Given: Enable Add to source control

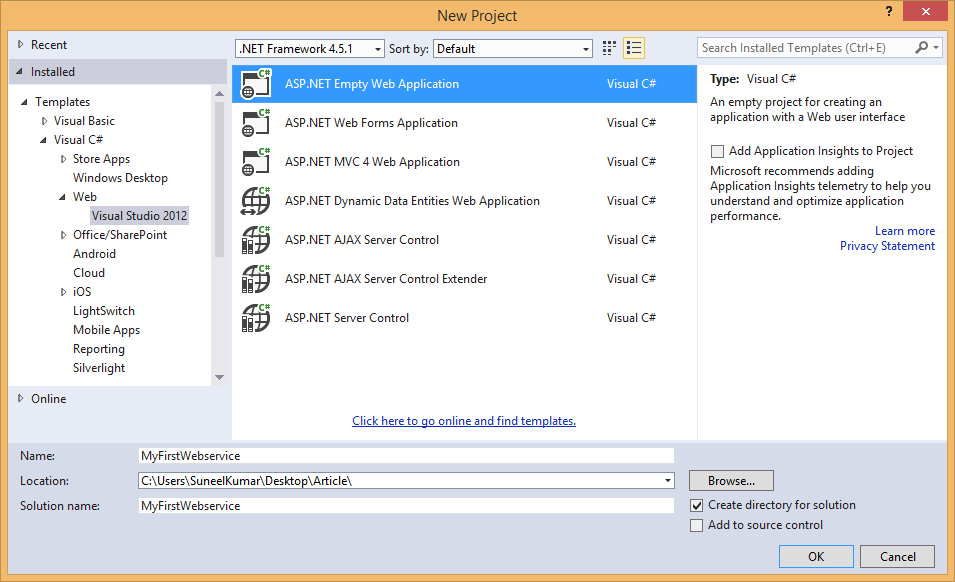Looking at the screenshot, I should pyautogui.click(x=695, y=524).
